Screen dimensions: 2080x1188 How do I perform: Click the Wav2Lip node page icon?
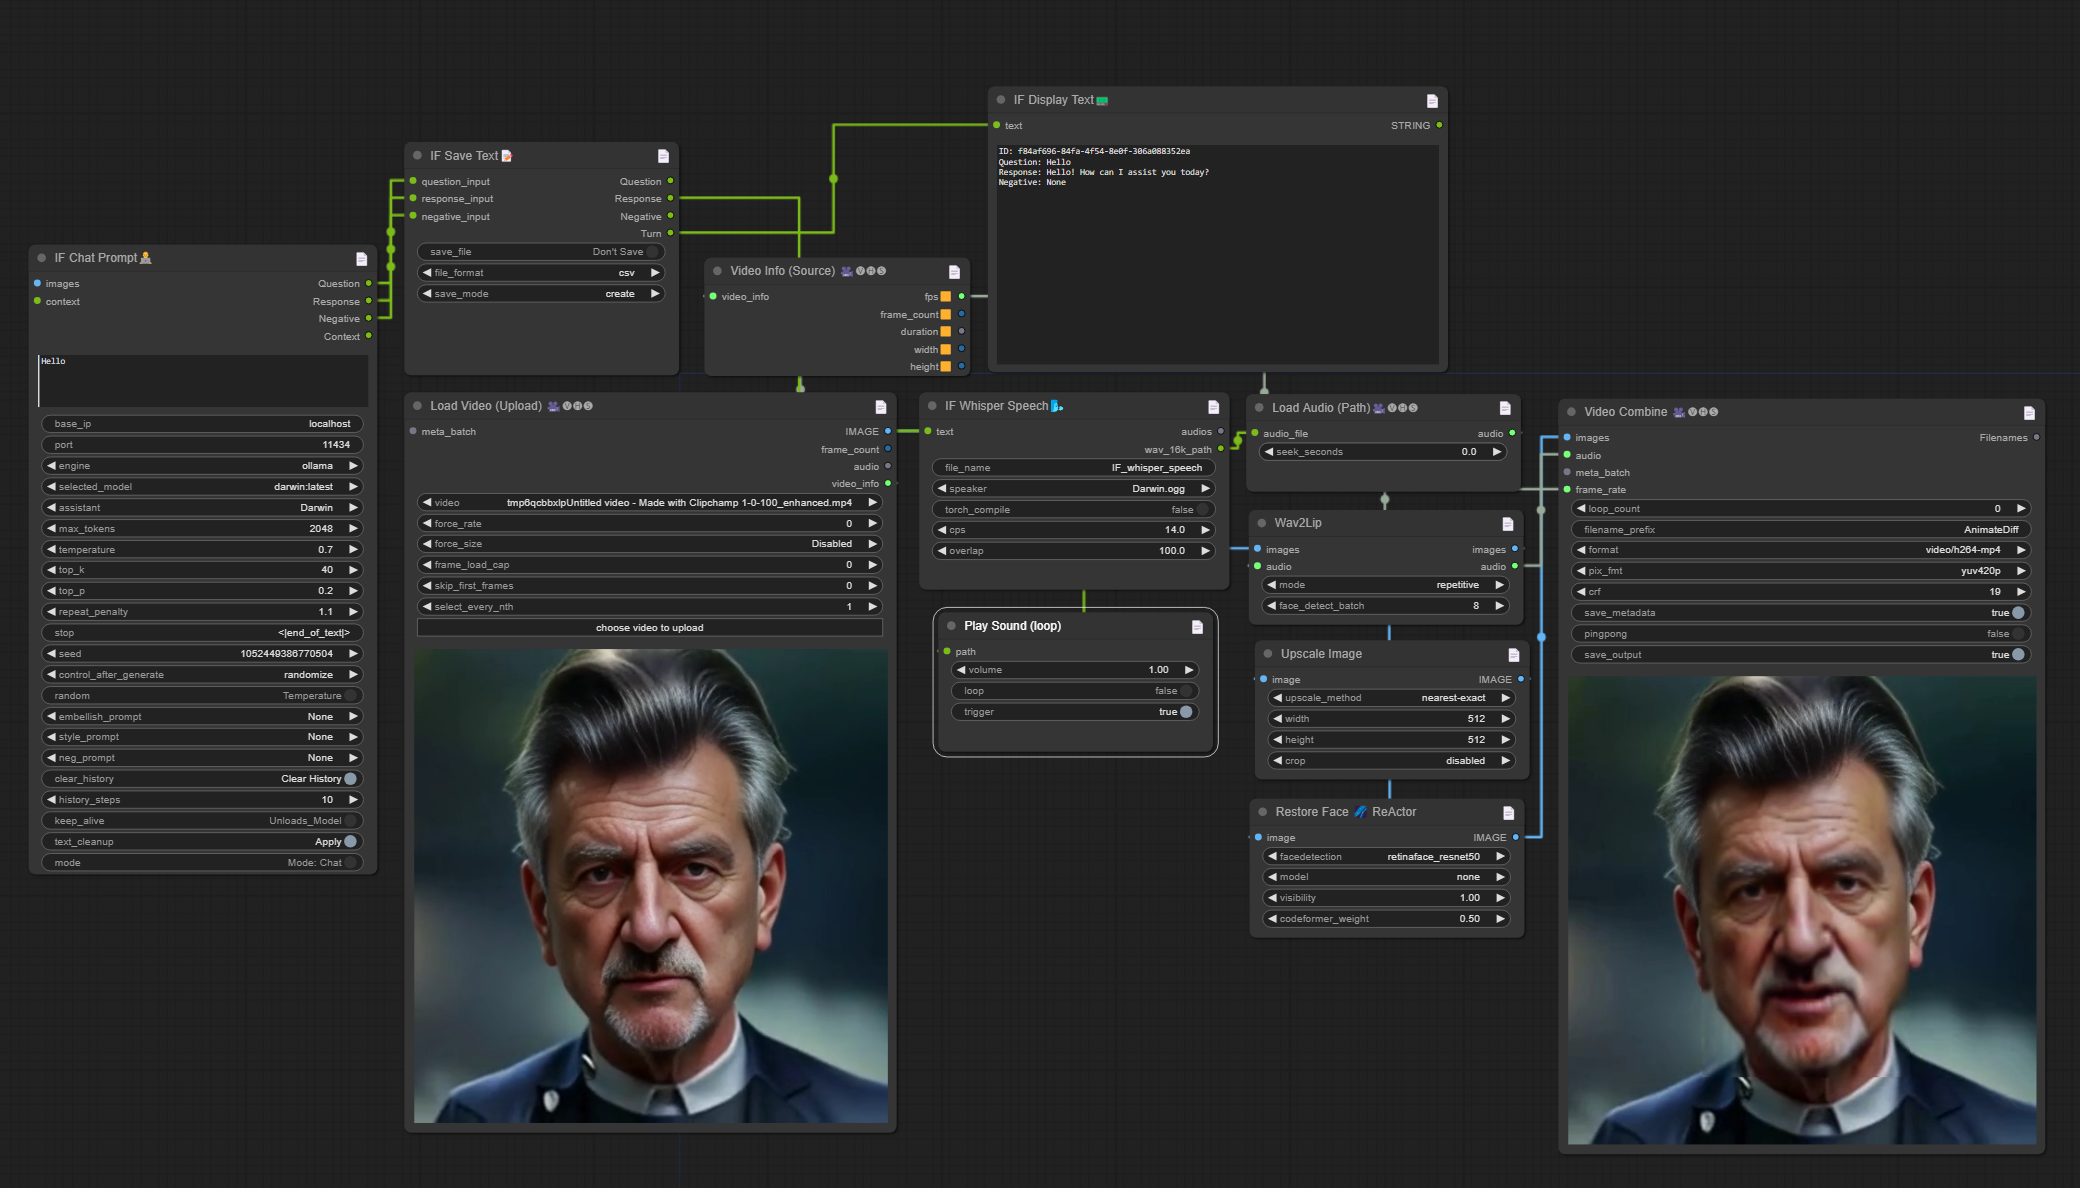[1508, 524]
